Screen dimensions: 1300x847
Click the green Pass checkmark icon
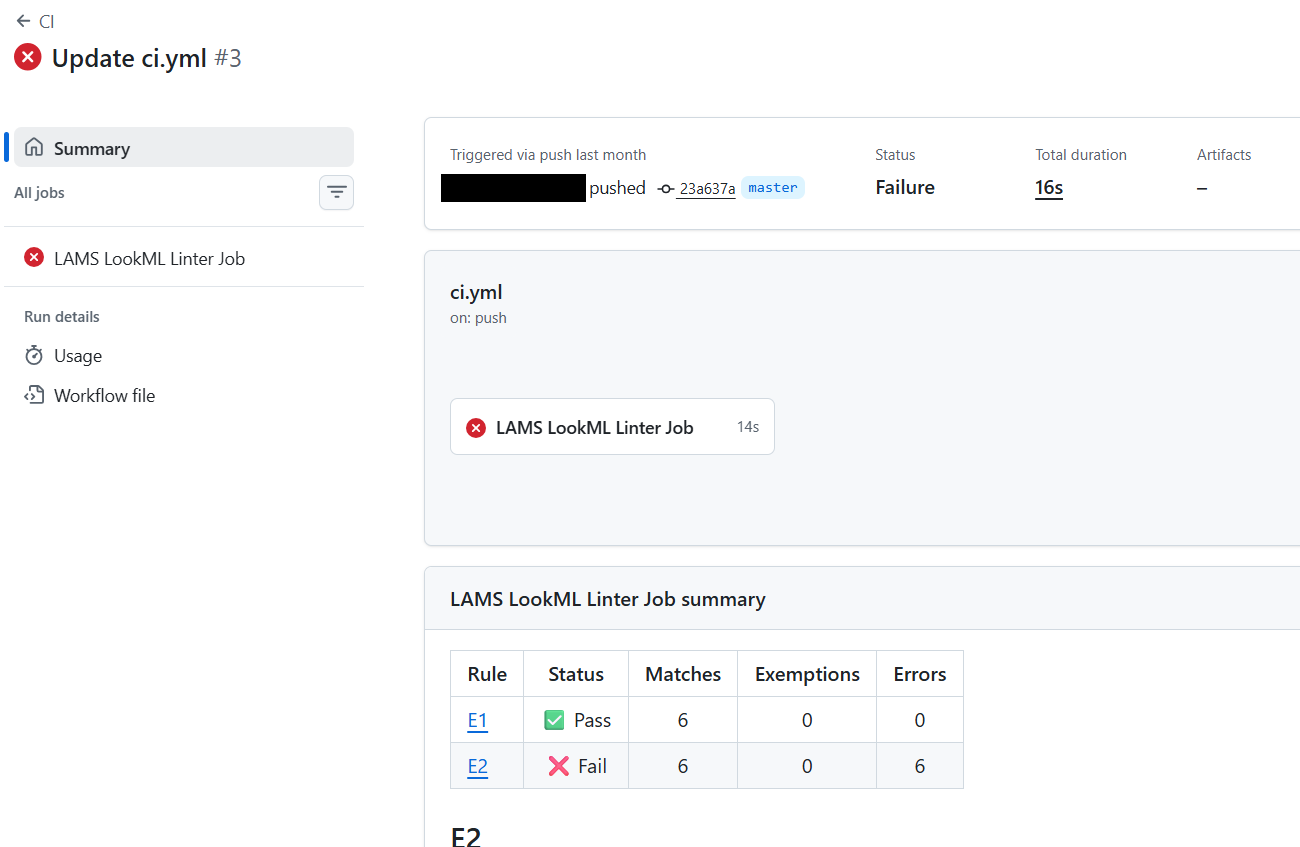554,720
